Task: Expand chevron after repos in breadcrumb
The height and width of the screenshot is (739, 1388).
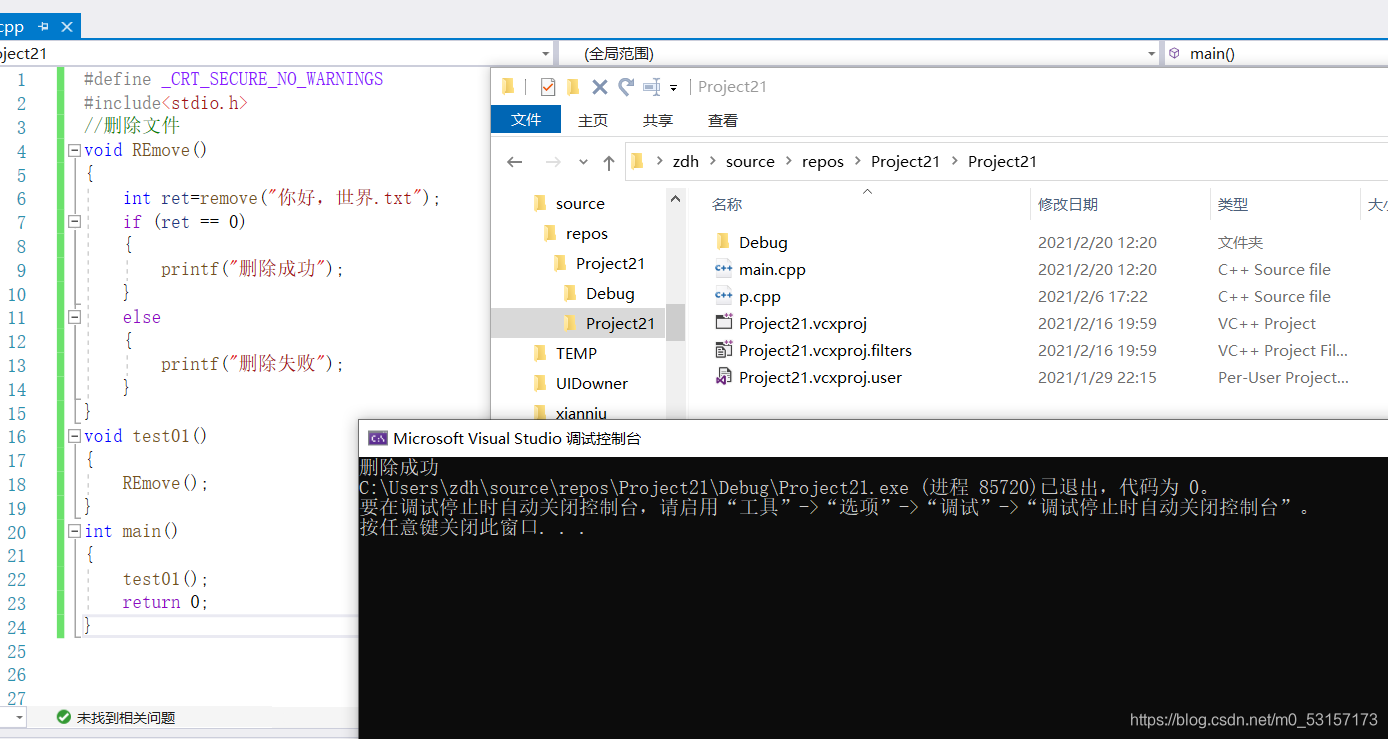Action: (x=858, y=162)
